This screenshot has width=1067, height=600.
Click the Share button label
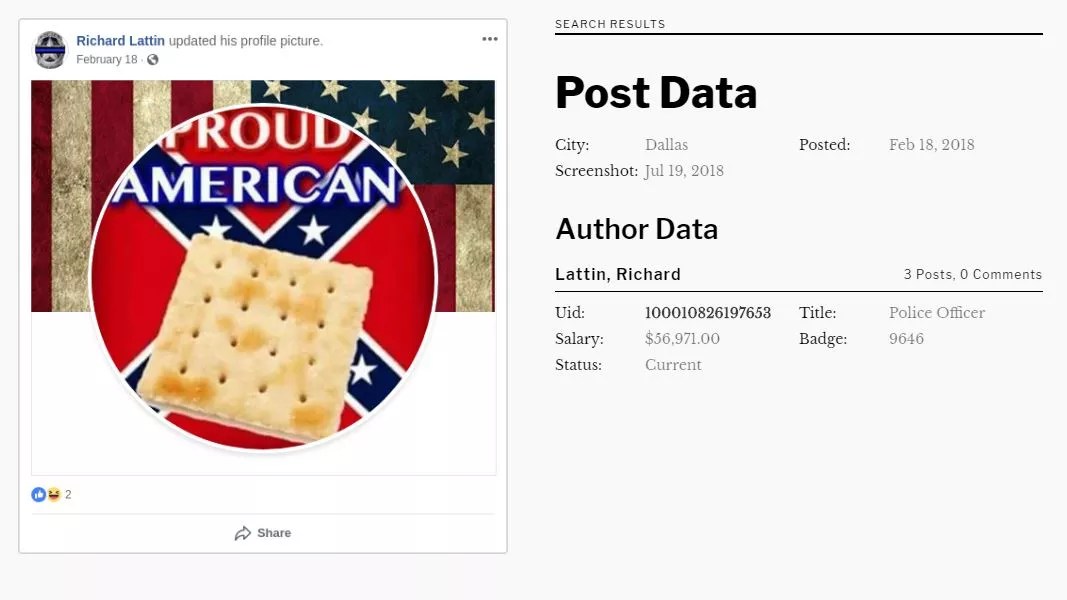(273, 533)
